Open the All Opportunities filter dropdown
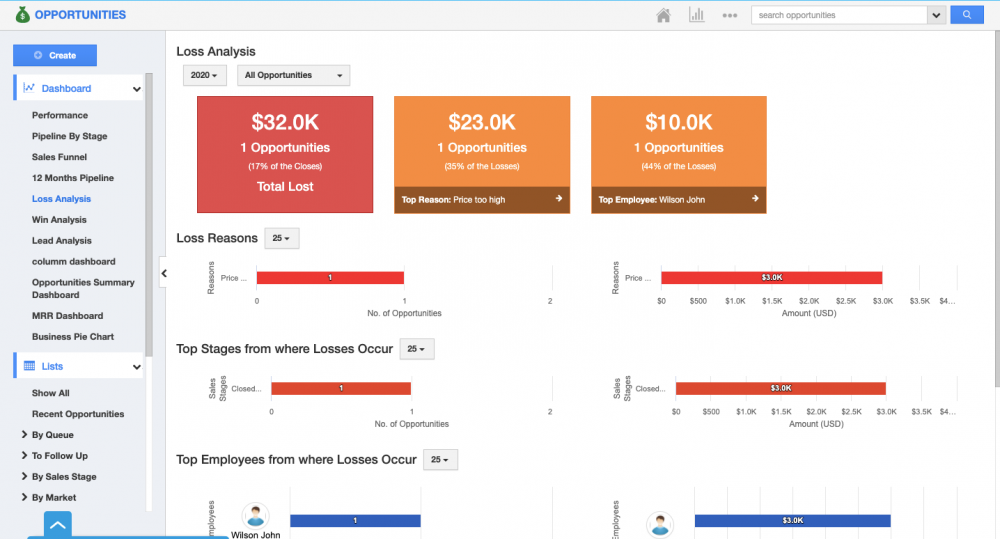Viewport: 1000px width, 539px height. [x=293, y=75]
